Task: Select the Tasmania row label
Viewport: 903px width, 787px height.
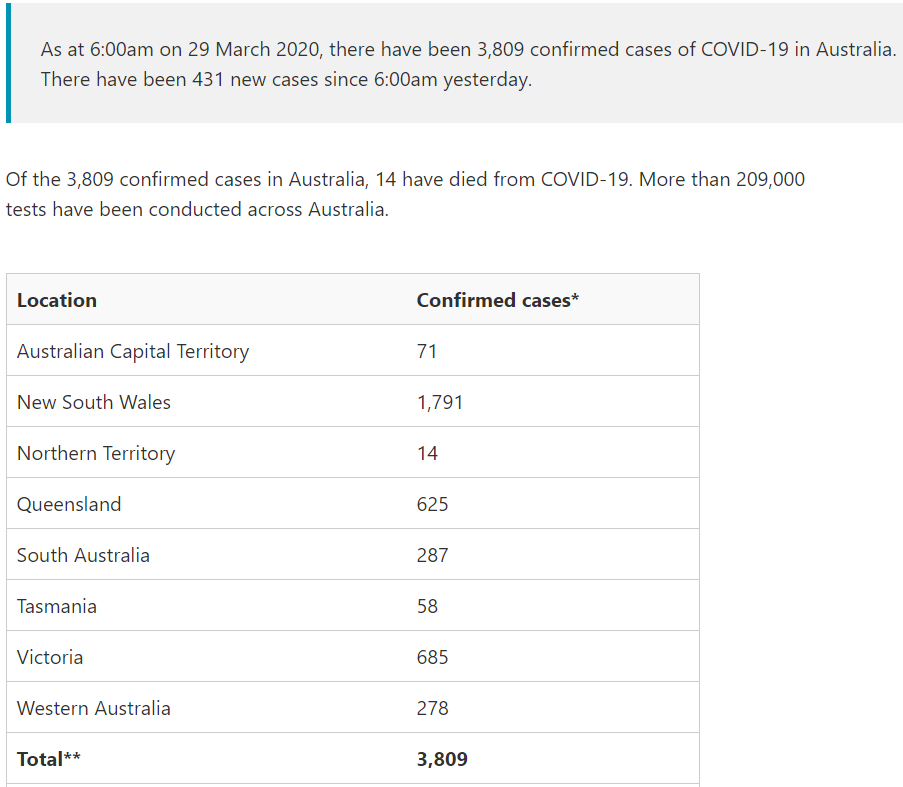Action: 56,606
